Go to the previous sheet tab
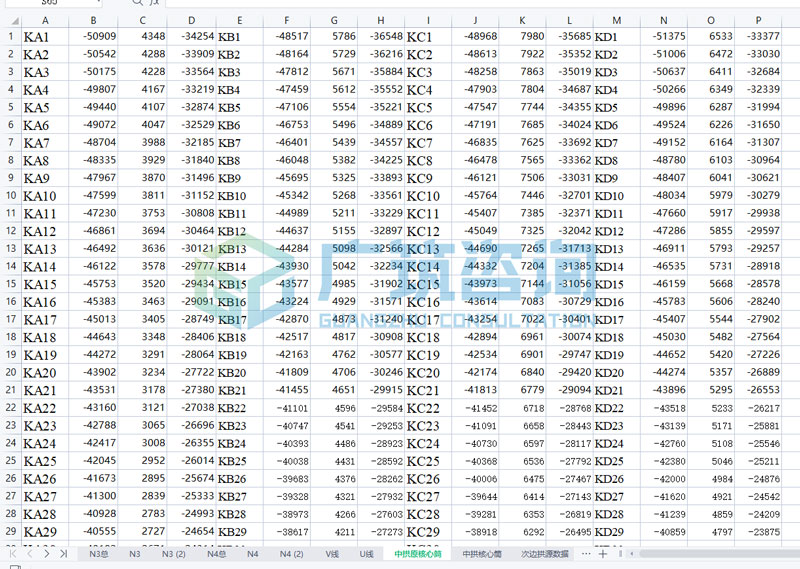 point(30,554)
